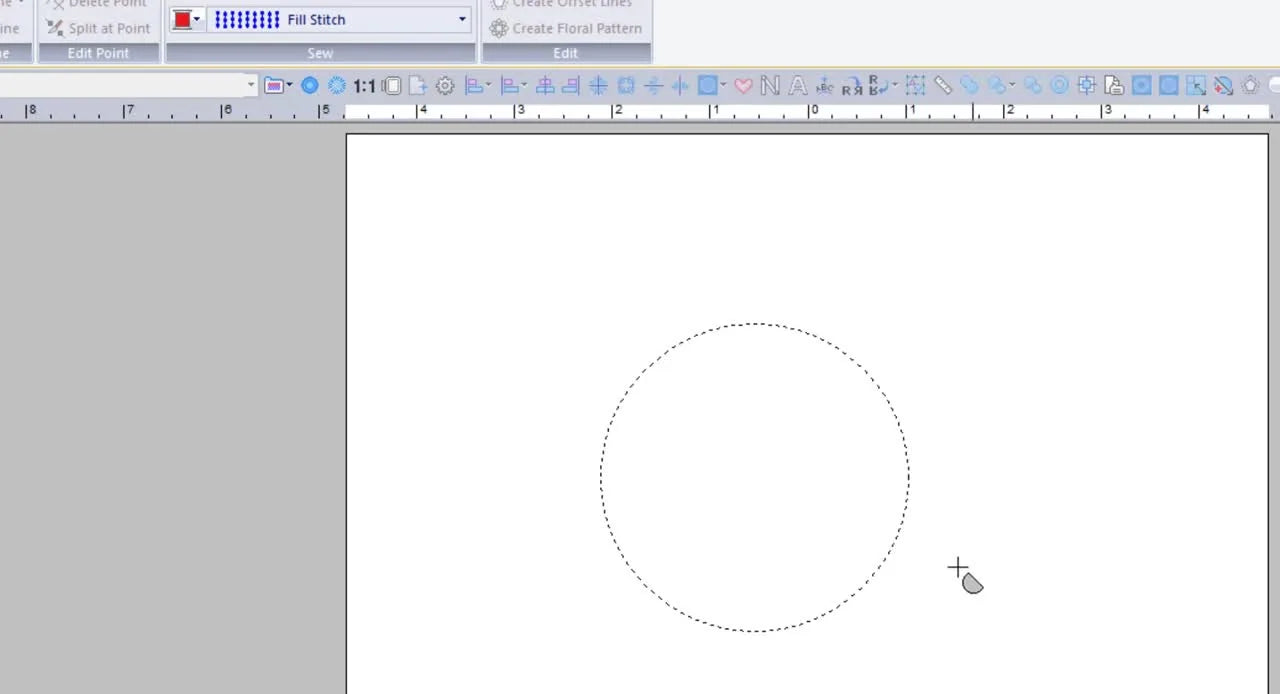Click the center crosshair alignment icon
Viewport: 1280px width, 694px height.
(x=598, y=86)
